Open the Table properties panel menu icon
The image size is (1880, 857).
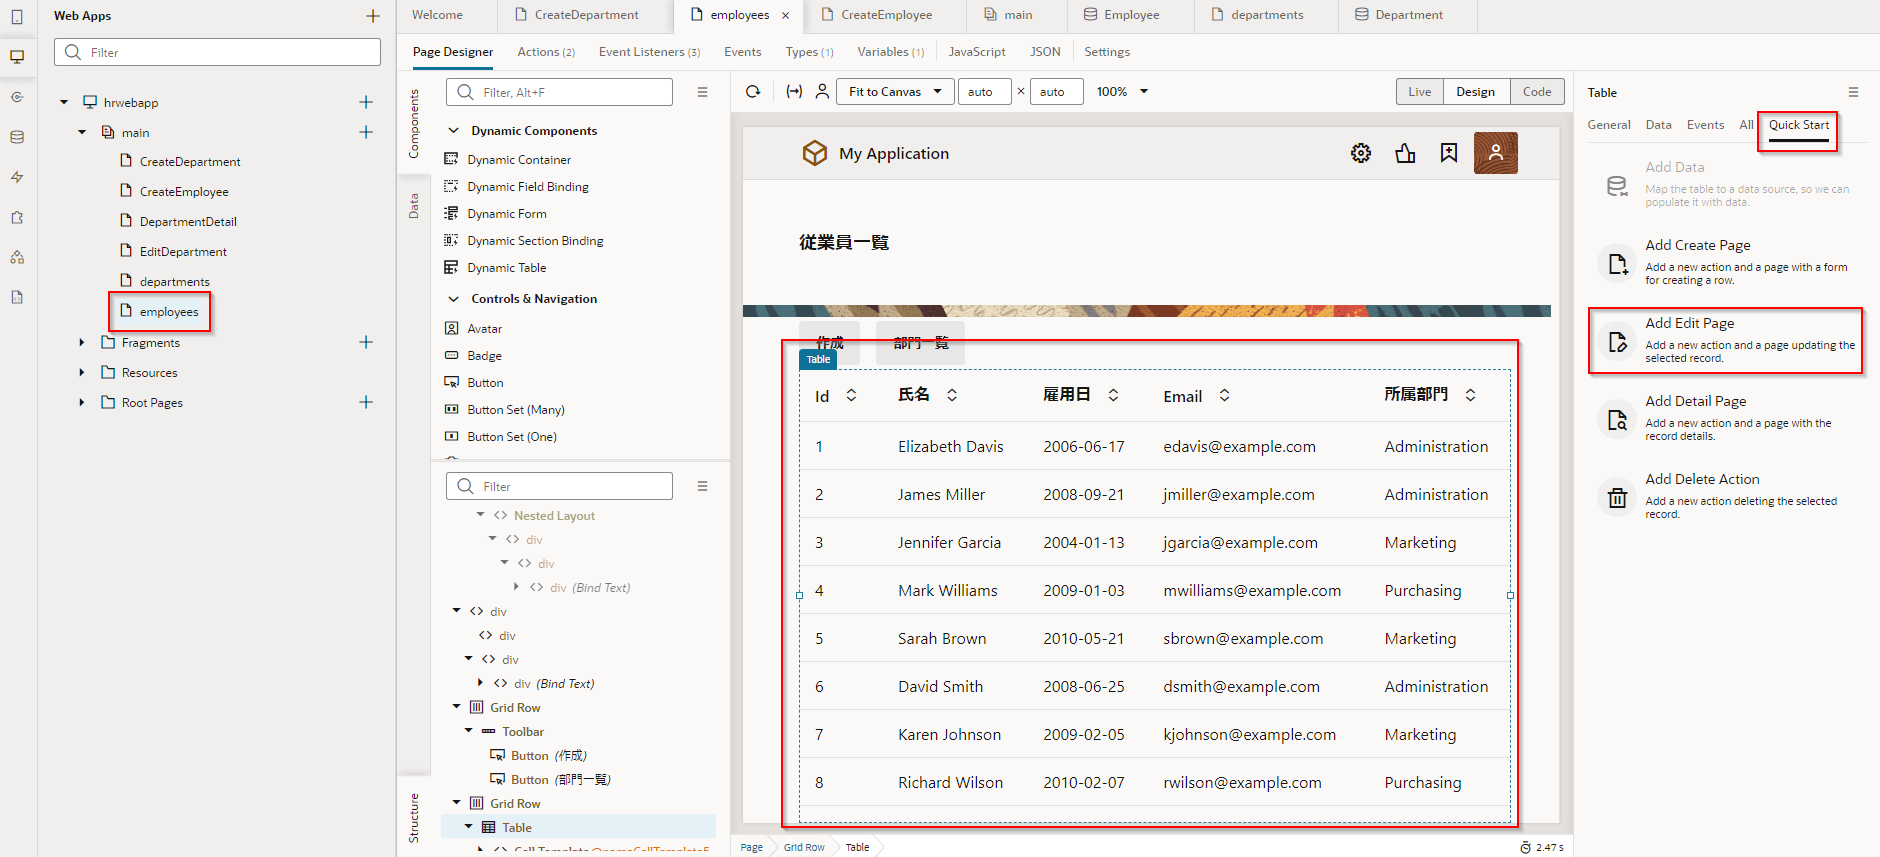1853,92
